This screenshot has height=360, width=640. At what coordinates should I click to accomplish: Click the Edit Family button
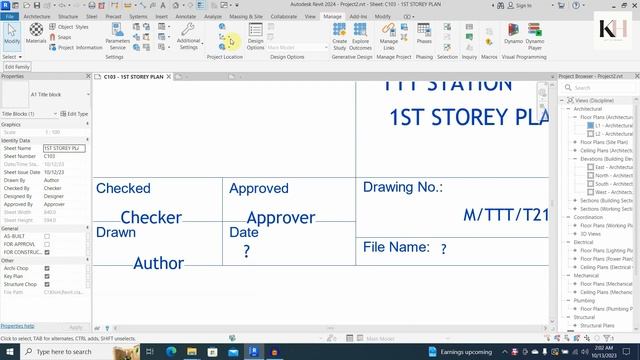point(17,67)
